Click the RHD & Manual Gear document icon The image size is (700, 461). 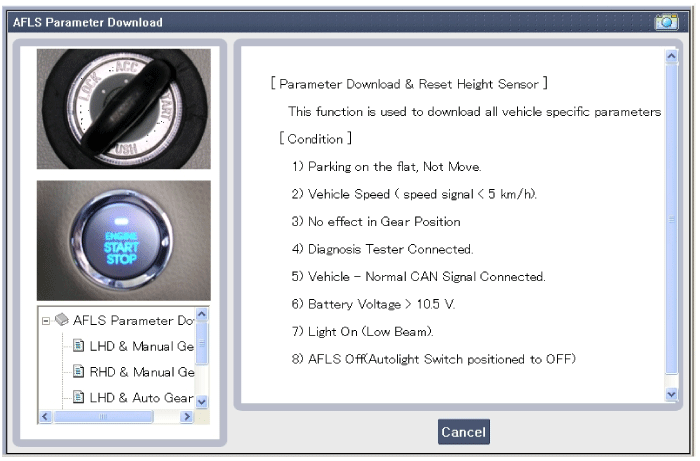tap(79, 374)
